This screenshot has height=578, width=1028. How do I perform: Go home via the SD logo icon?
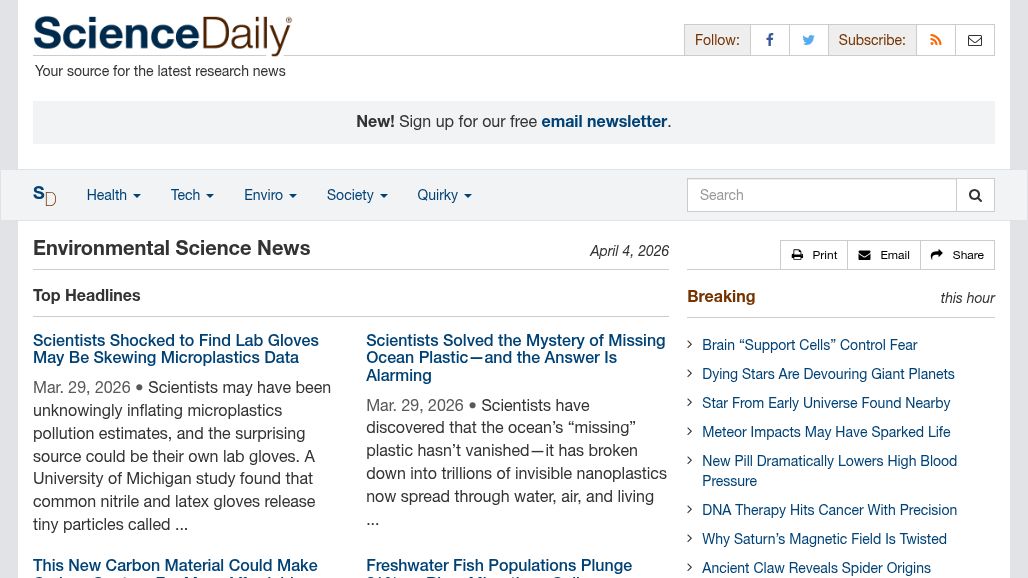tap(44, 195)
